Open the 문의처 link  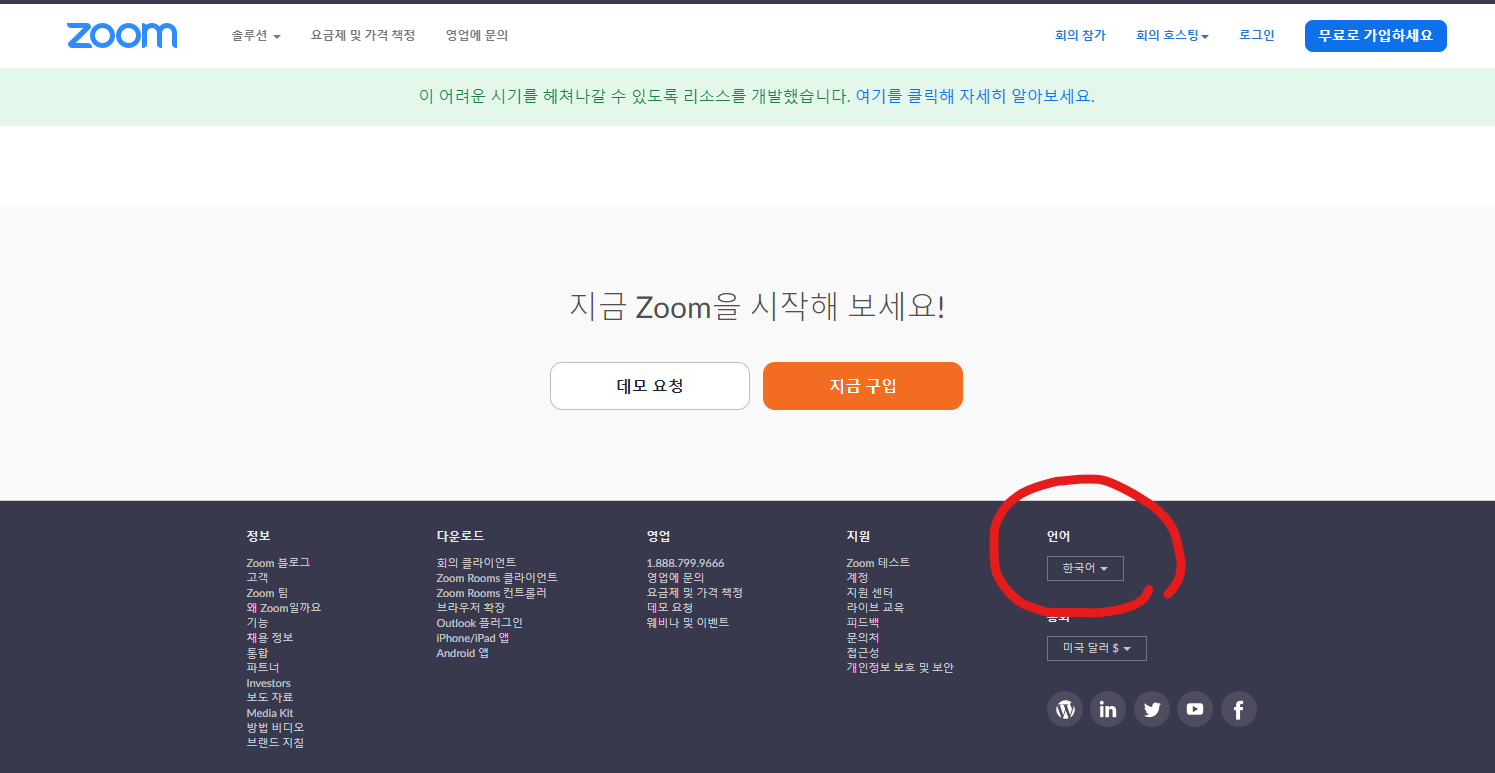click(863, 638)
